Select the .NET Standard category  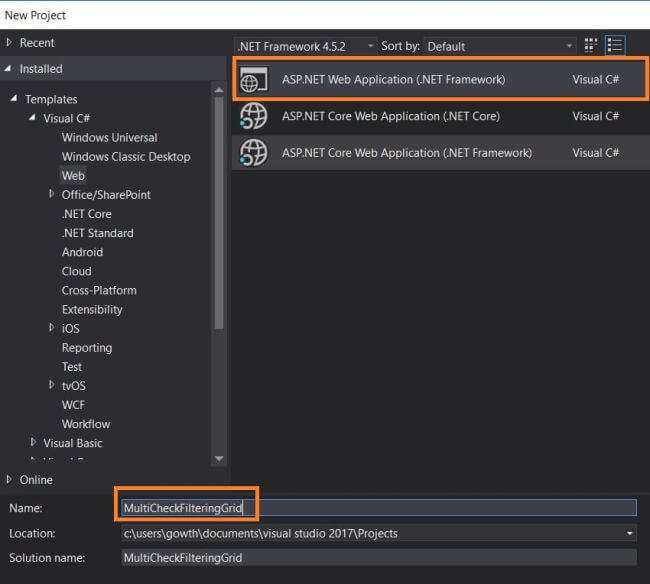pyautogui.click(x=97, y=233)
